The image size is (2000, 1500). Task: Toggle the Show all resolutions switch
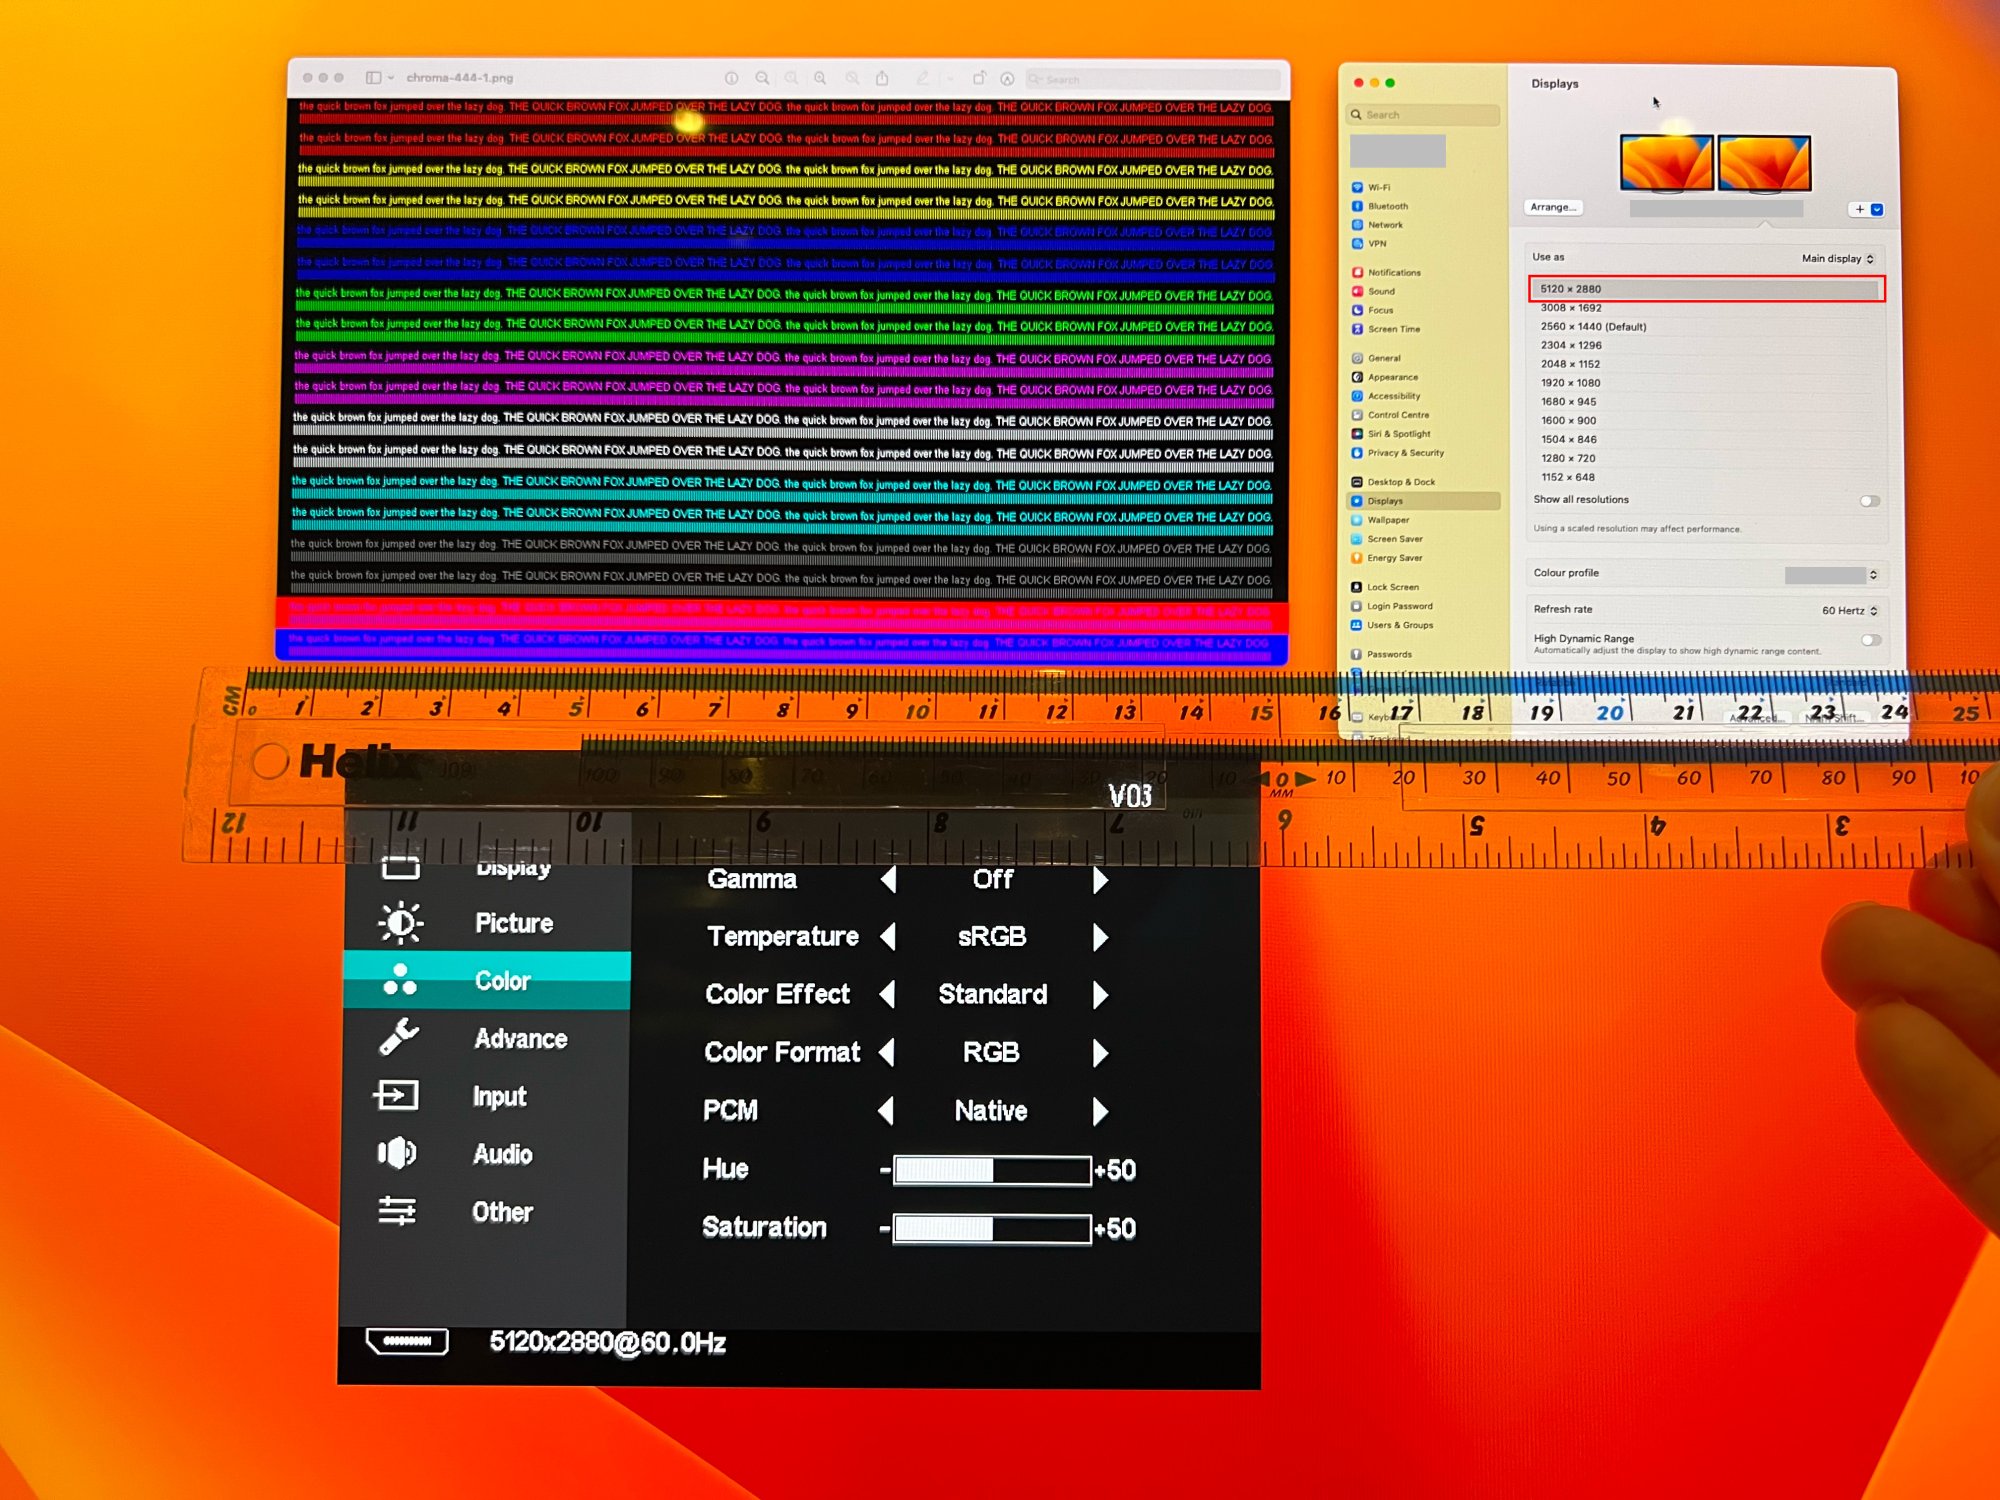click(1869, 501)
